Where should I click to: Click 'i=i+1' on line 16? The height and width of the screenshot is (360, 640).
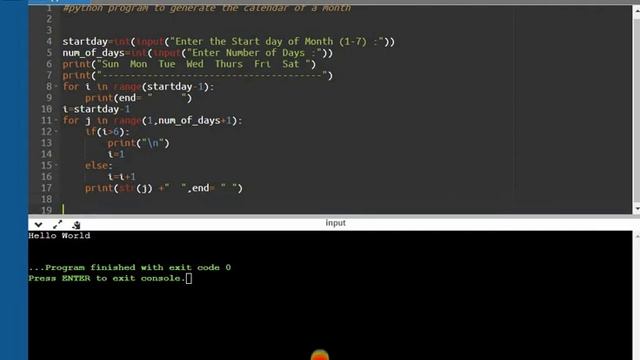point(121,177)
